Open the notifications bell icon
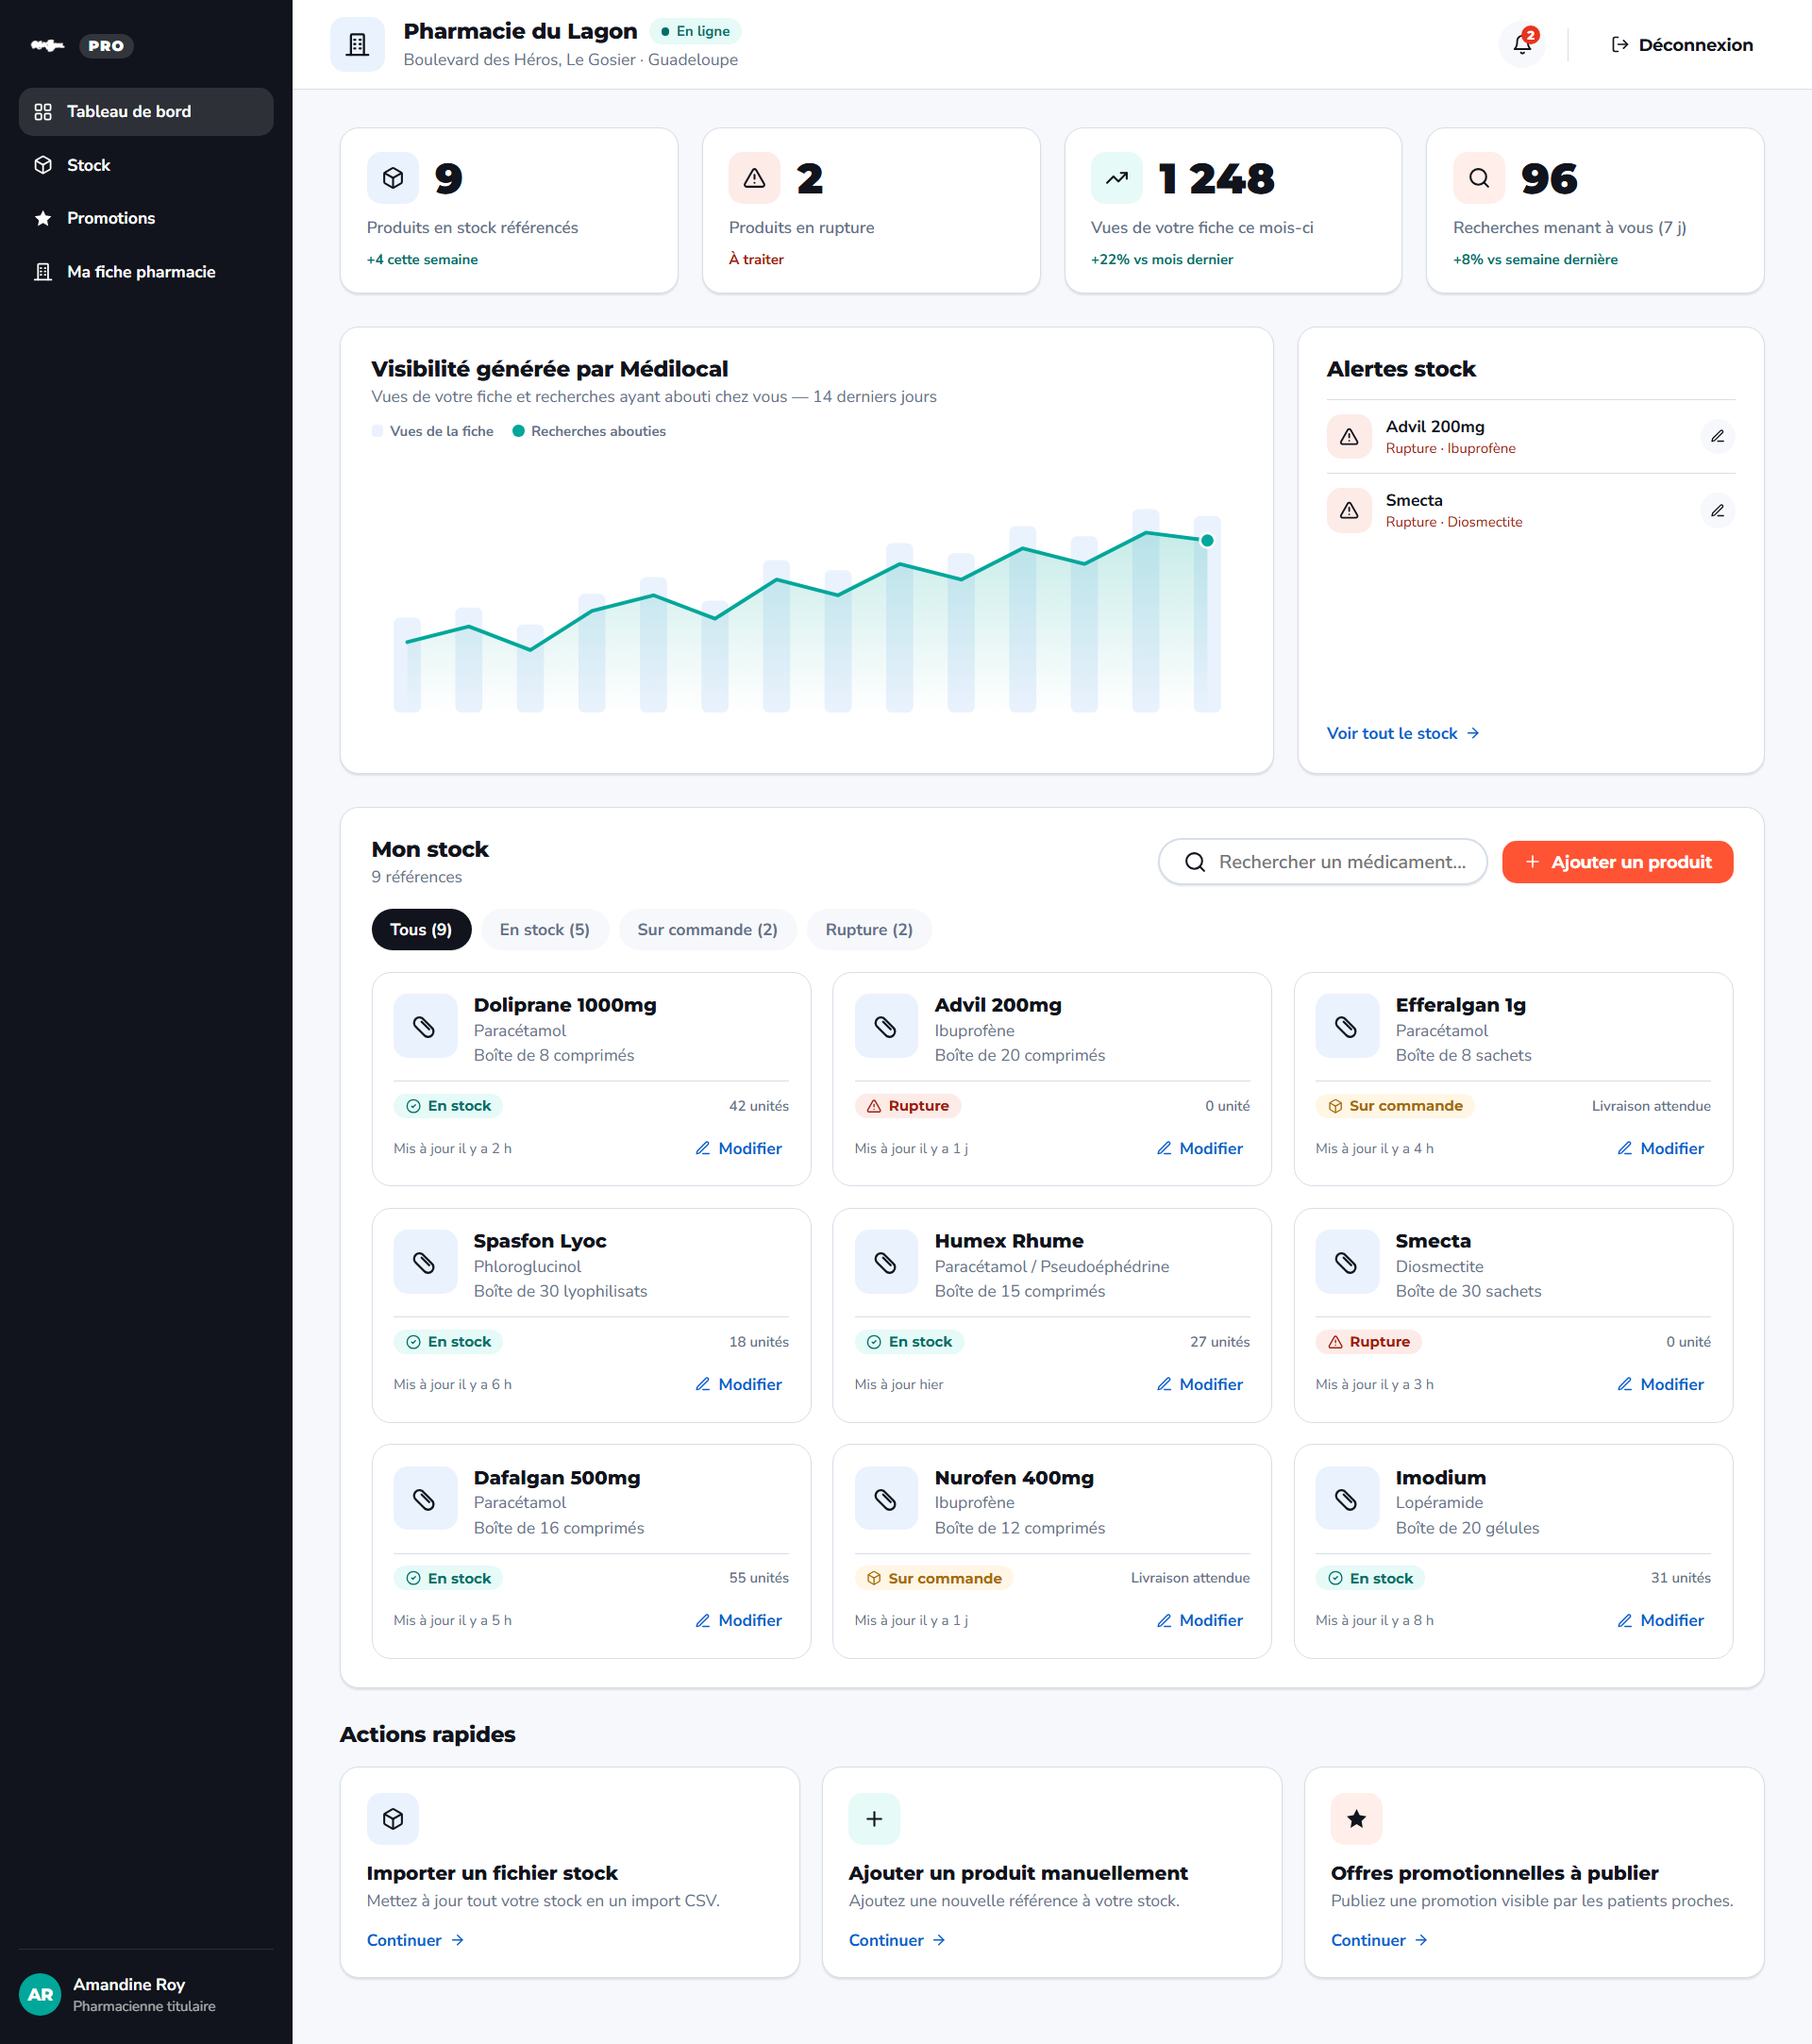The image size is (1812, 2044). 1521,44
